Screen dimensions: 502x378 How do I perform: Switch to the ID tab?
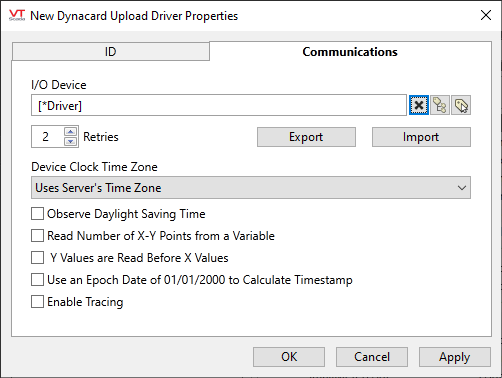point(111,52)
